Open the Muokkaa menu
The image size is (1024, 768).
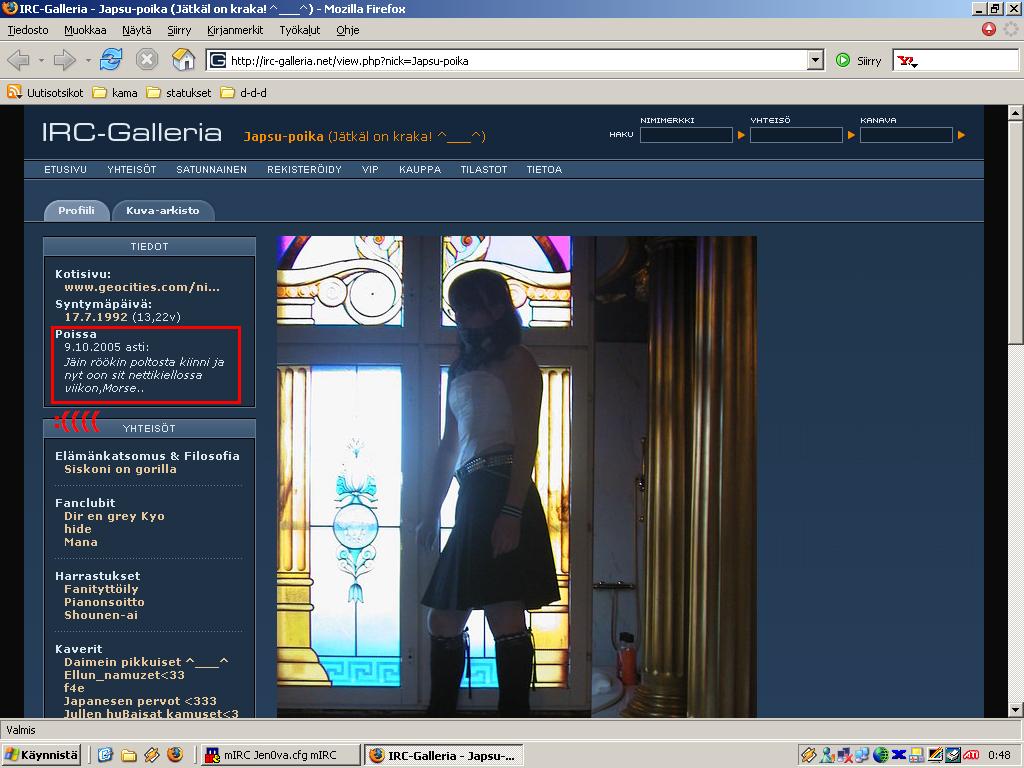(85, 30)
